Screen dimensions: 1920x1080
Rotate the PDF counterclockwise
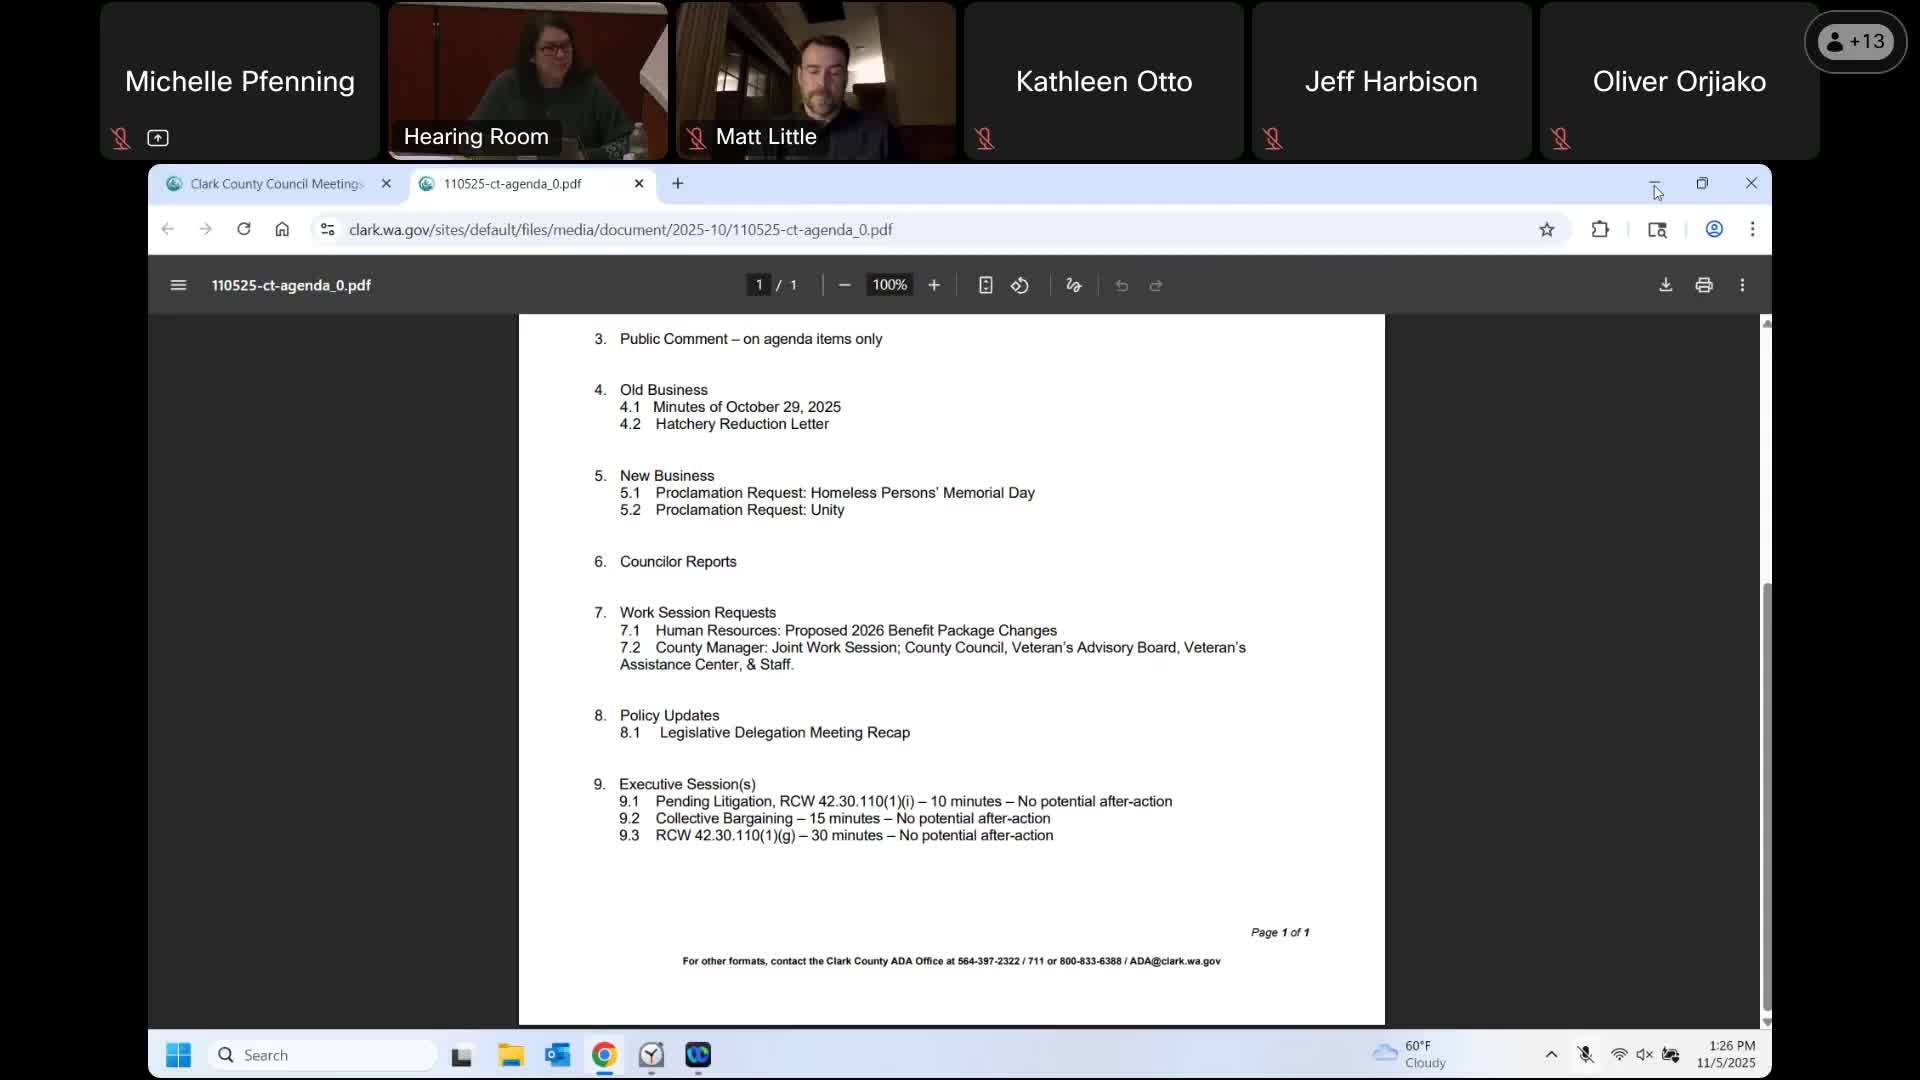[x=1020, y=285]
